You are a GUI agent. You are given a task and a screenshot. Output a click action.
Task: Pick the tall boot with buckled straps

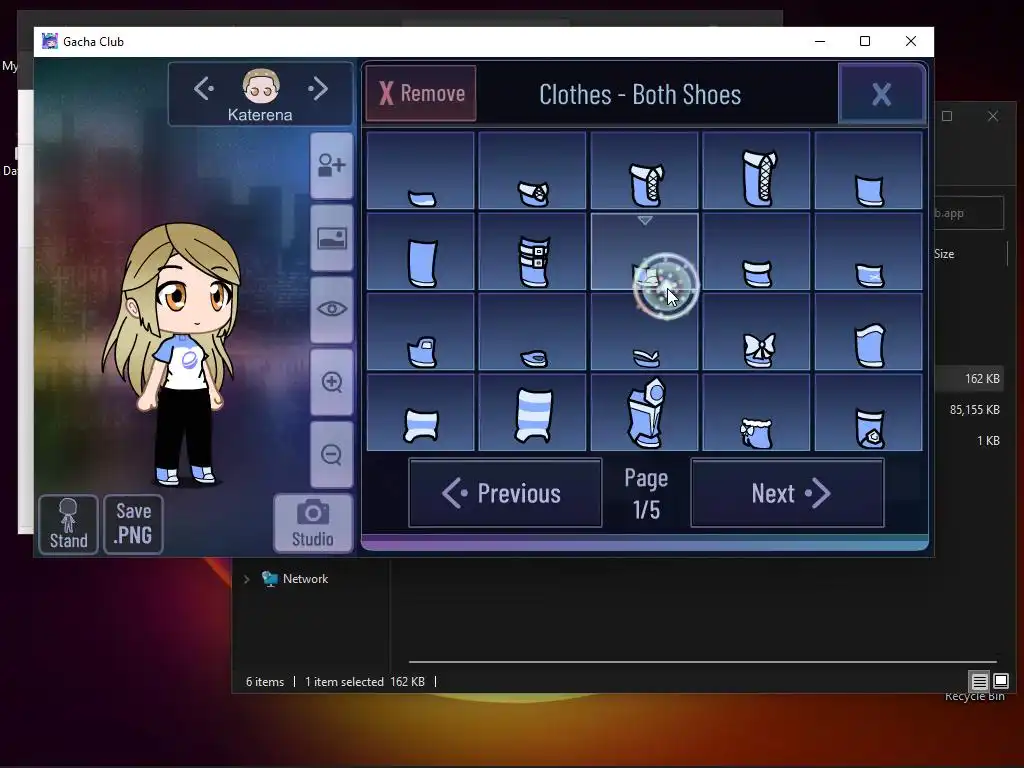pyautogui.click(x=532, y=251)
